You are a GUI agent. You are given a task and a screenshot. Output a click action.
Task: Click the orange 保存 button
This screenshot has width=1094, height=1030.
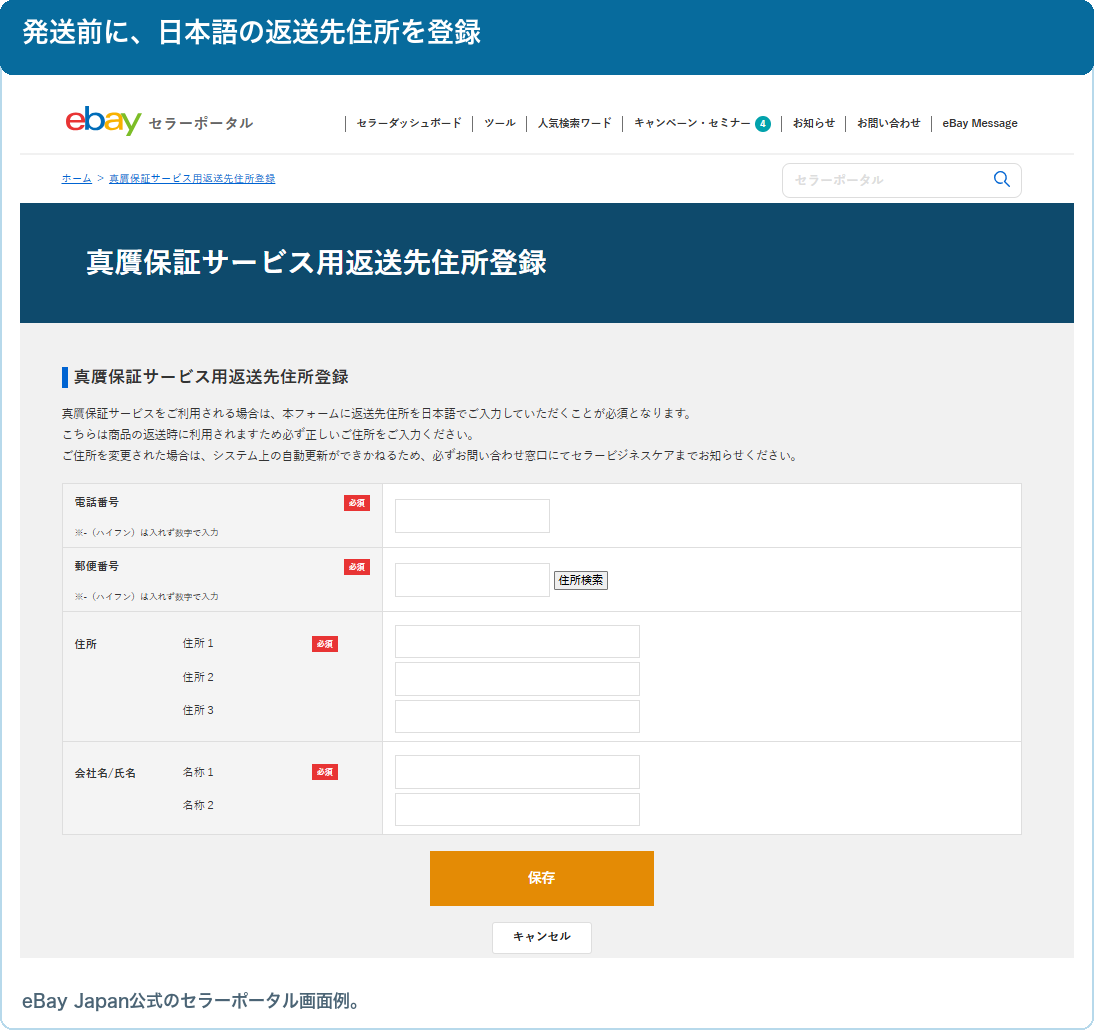[x=541, y=878]
